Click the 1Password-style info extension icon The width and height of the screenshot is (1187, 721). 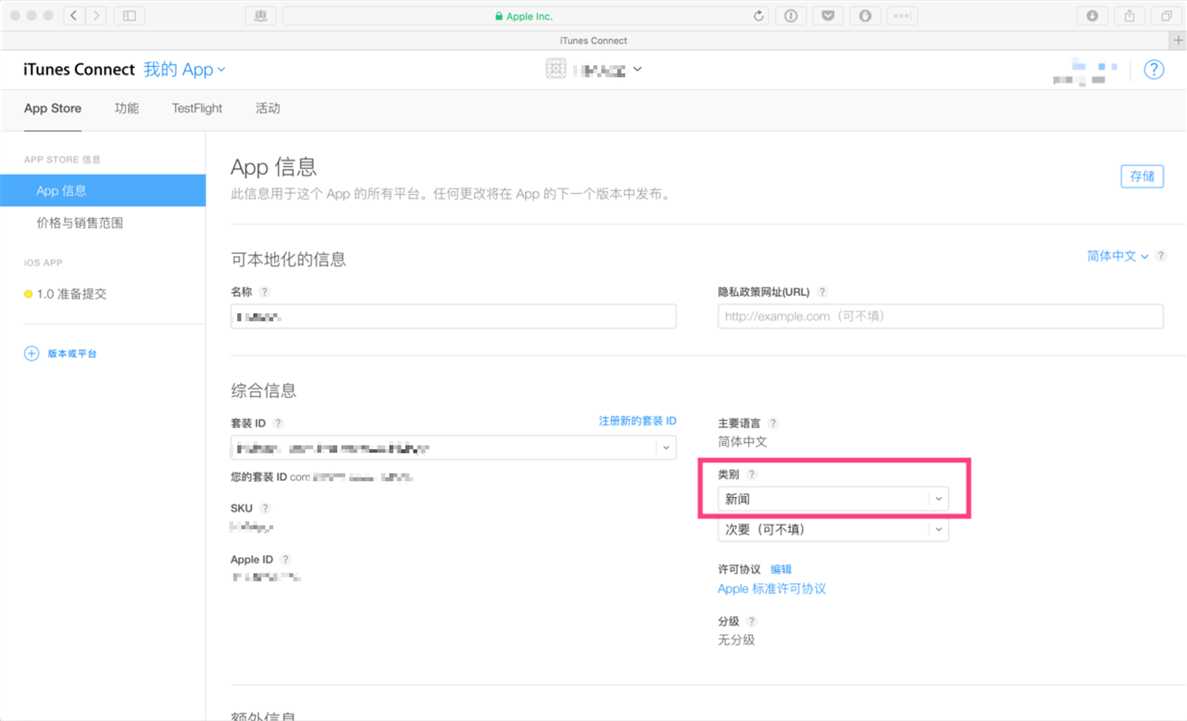coord(790,15)
